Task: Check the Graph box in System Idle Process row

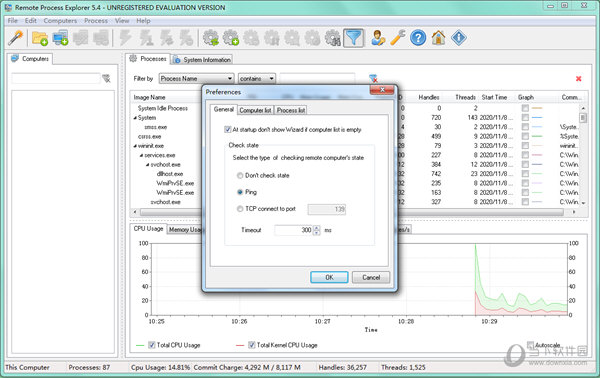Action: click(x=525, y=108)
